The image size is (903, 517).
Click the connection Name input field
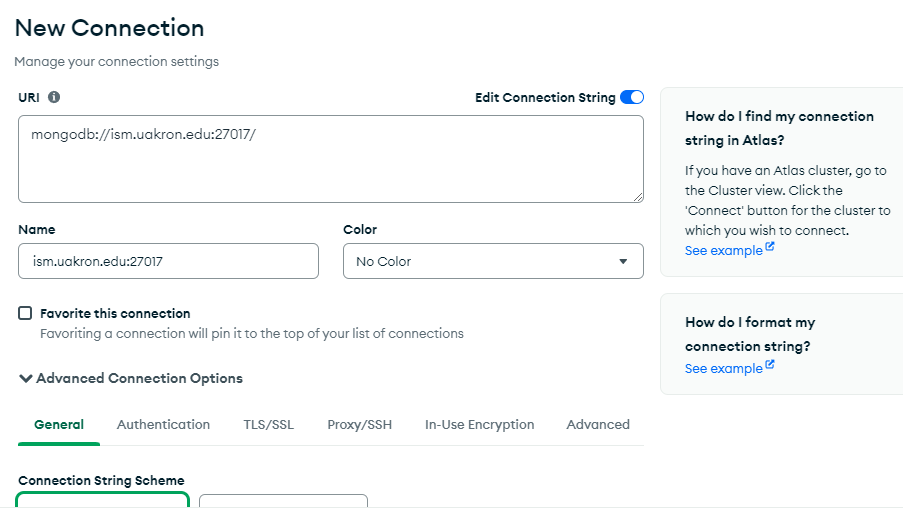pos(168,261)
